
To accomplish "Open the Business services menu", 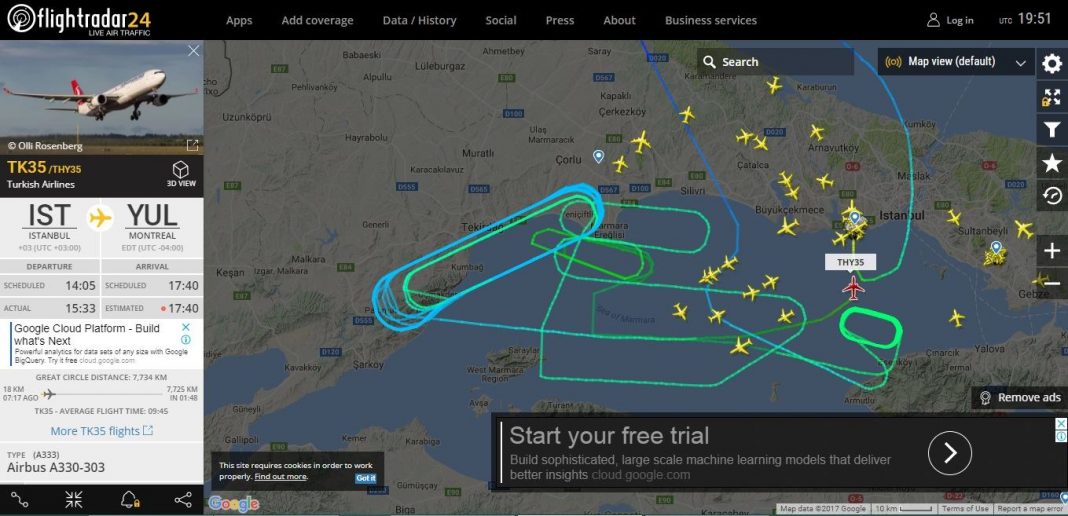I will (x=710, y=20).
